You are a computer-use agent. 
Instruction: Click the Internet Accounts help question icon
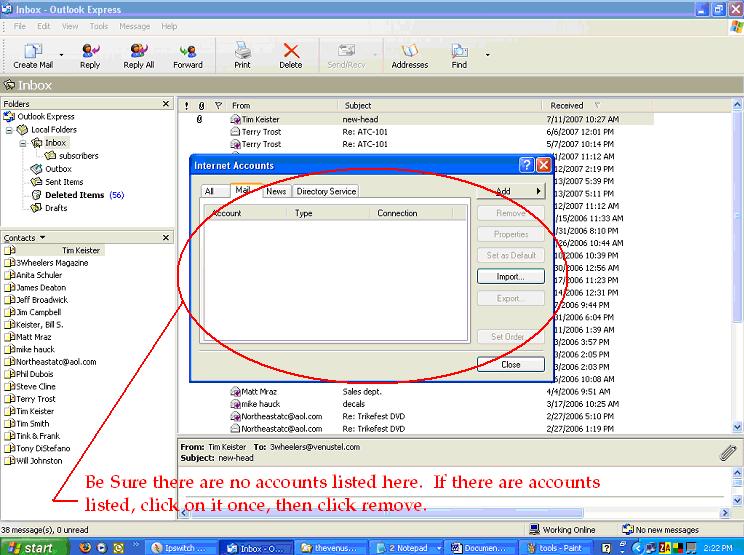pyautogui.click(x=527, y=165)
